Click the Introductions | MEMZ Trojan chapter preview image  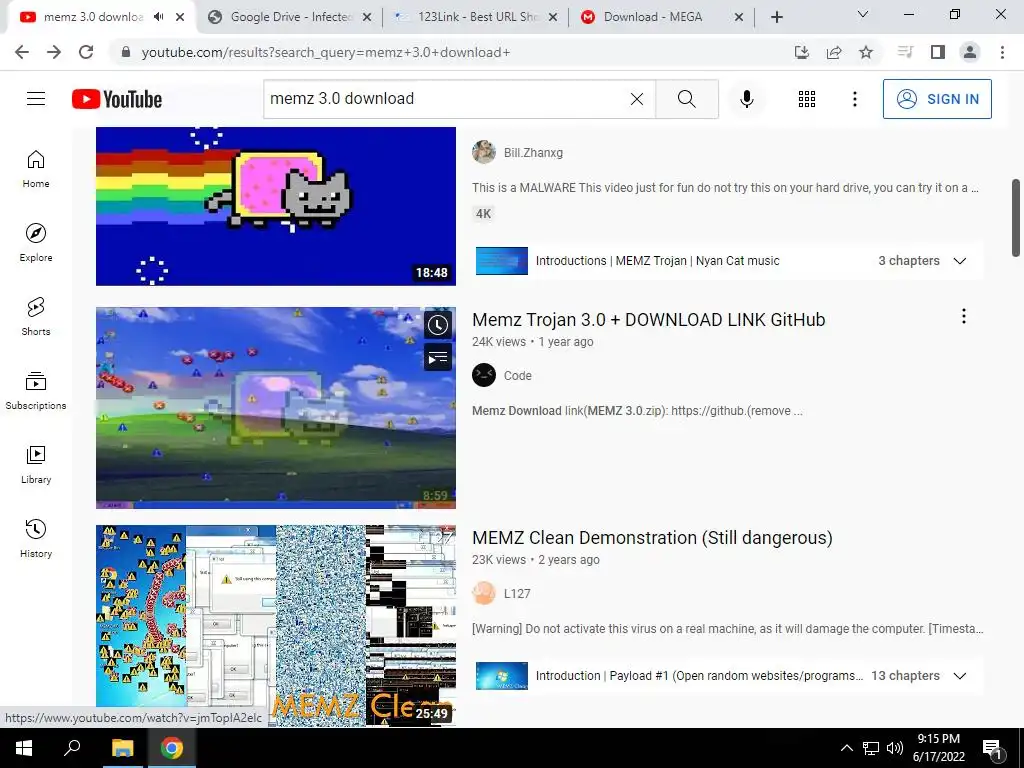[502, 261]
